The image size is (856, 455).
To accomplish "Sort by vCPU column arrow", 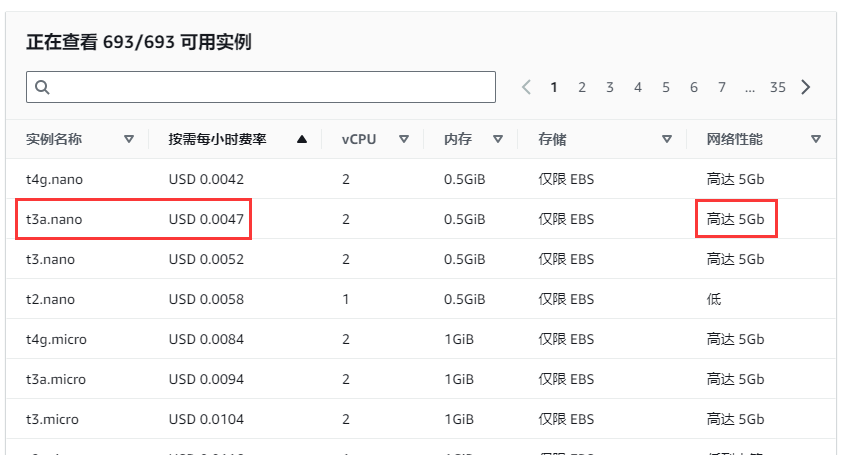I will tap(403, 139).
